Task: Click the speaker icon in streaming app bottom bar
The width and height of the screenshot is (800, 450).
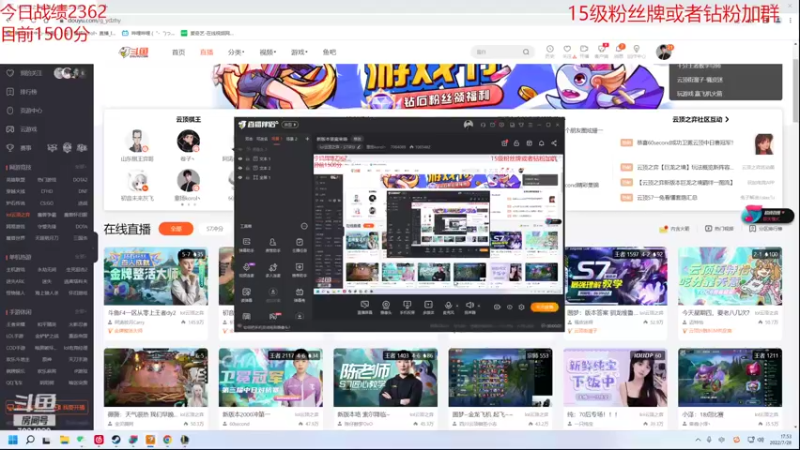Action: pyautogui.click(x=469, y=307)
